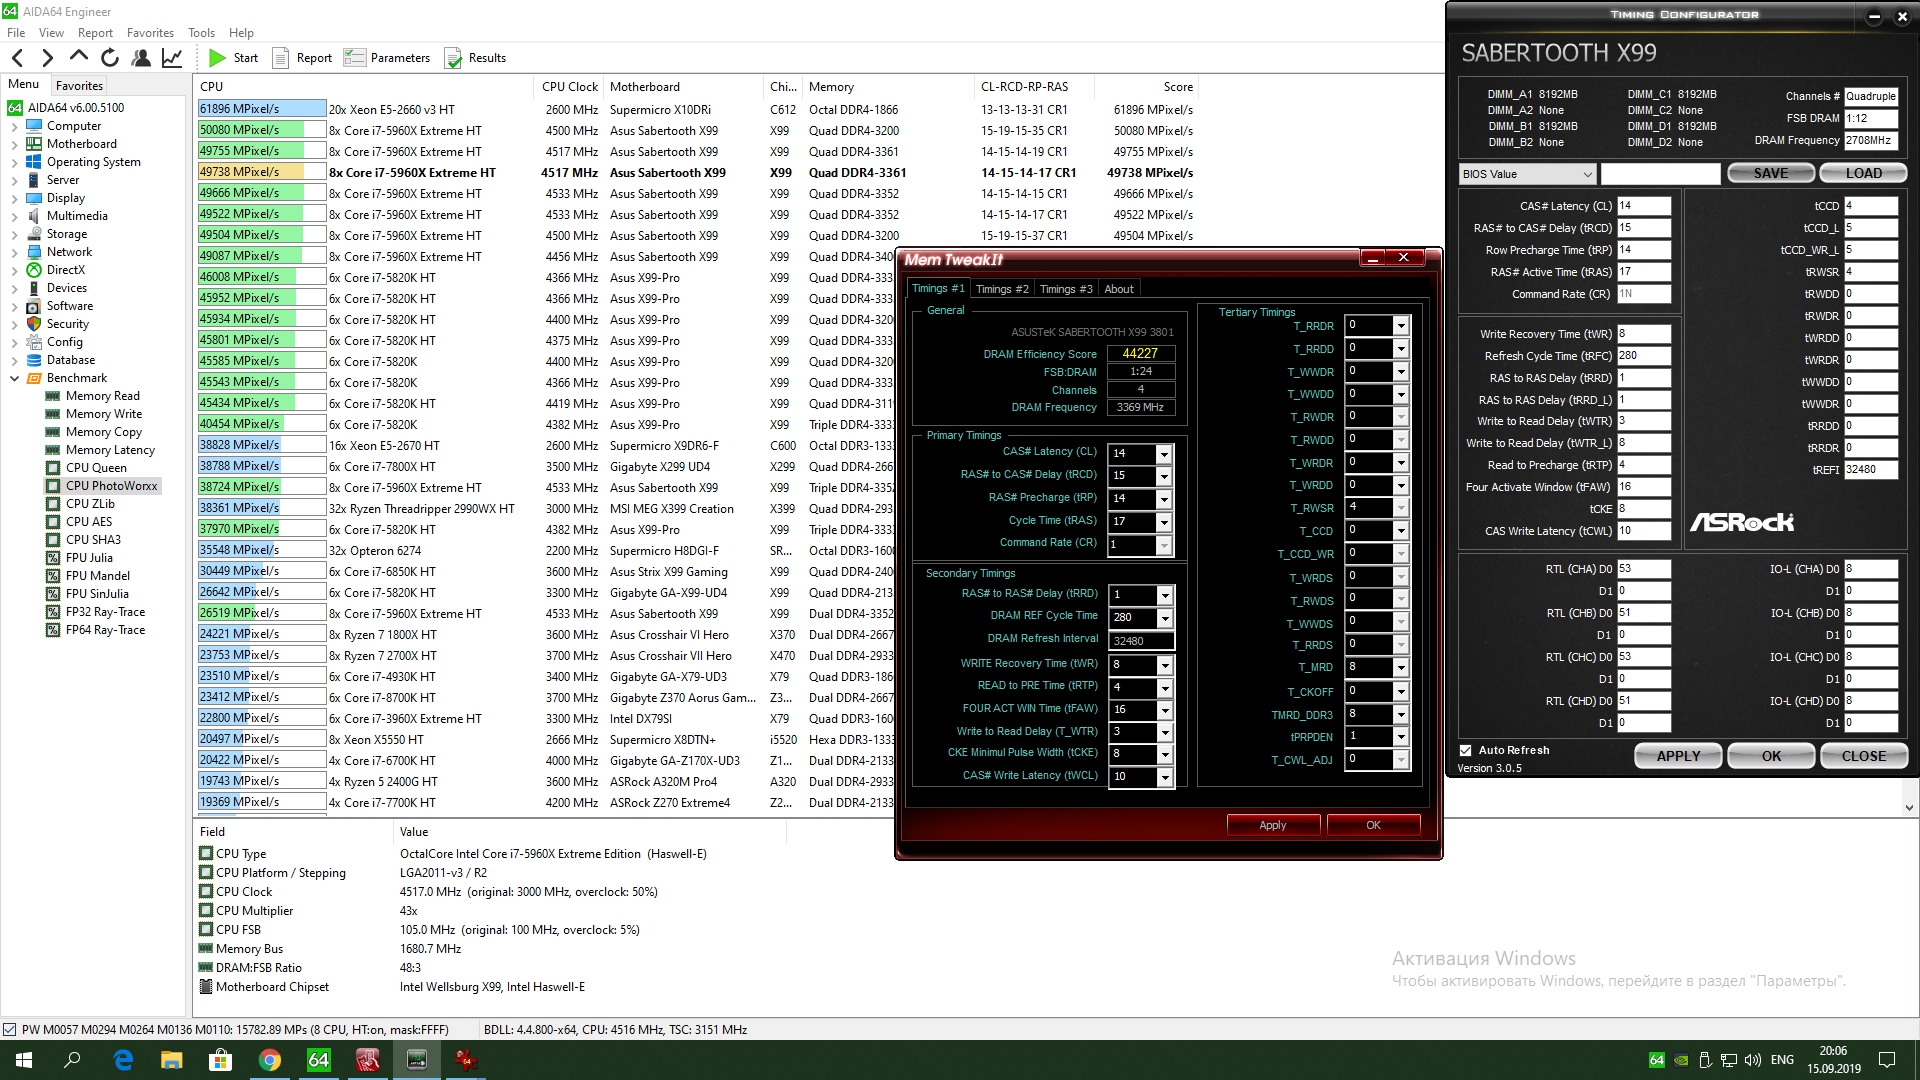Click the user manager silhouette icon
The height and width of the screenshot is (1080, 1920).
[x=141, y=58]
